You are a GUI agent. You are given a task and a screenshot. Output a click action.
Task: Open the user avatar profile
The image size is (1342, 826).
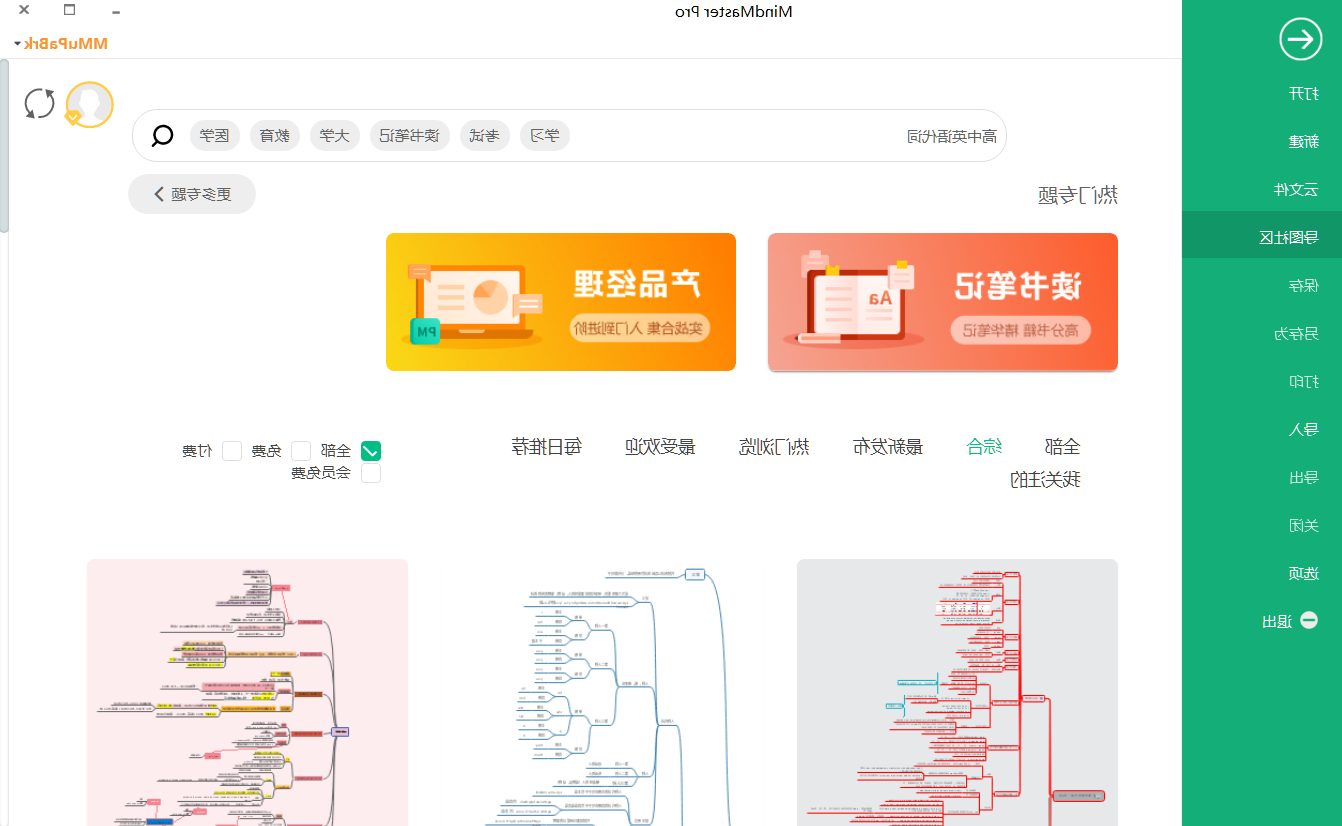tap(89, 104)
